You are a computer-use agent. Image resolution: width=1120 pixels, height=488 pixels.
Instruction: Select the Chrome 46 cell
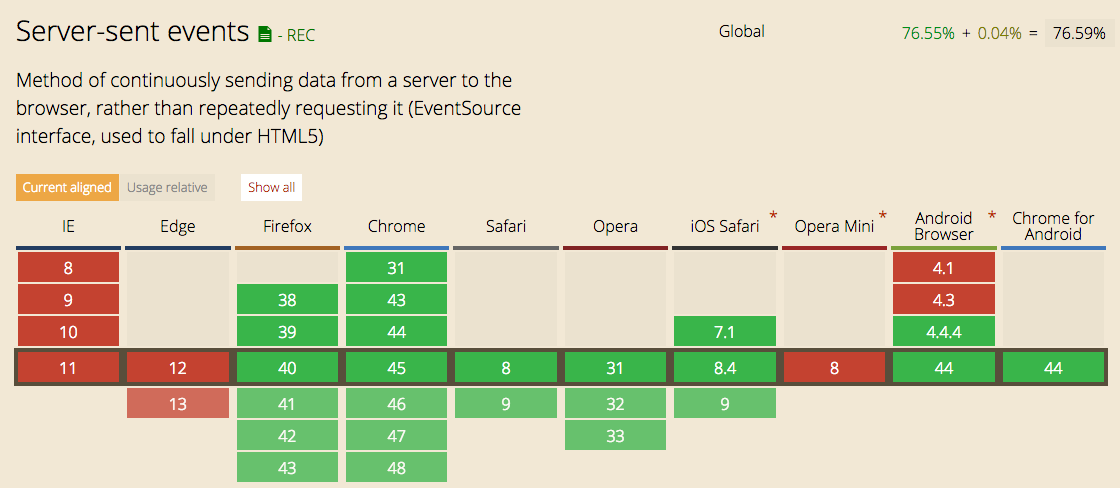(396, 404)
